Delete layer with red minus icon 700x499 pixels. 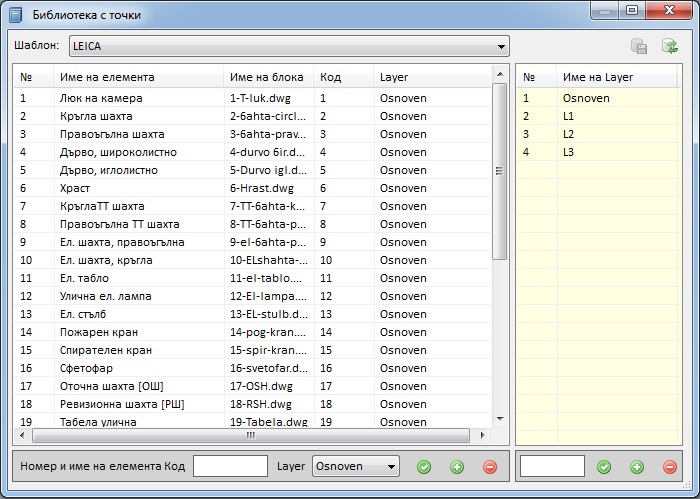pyautogui.click(x=669, y=467)
